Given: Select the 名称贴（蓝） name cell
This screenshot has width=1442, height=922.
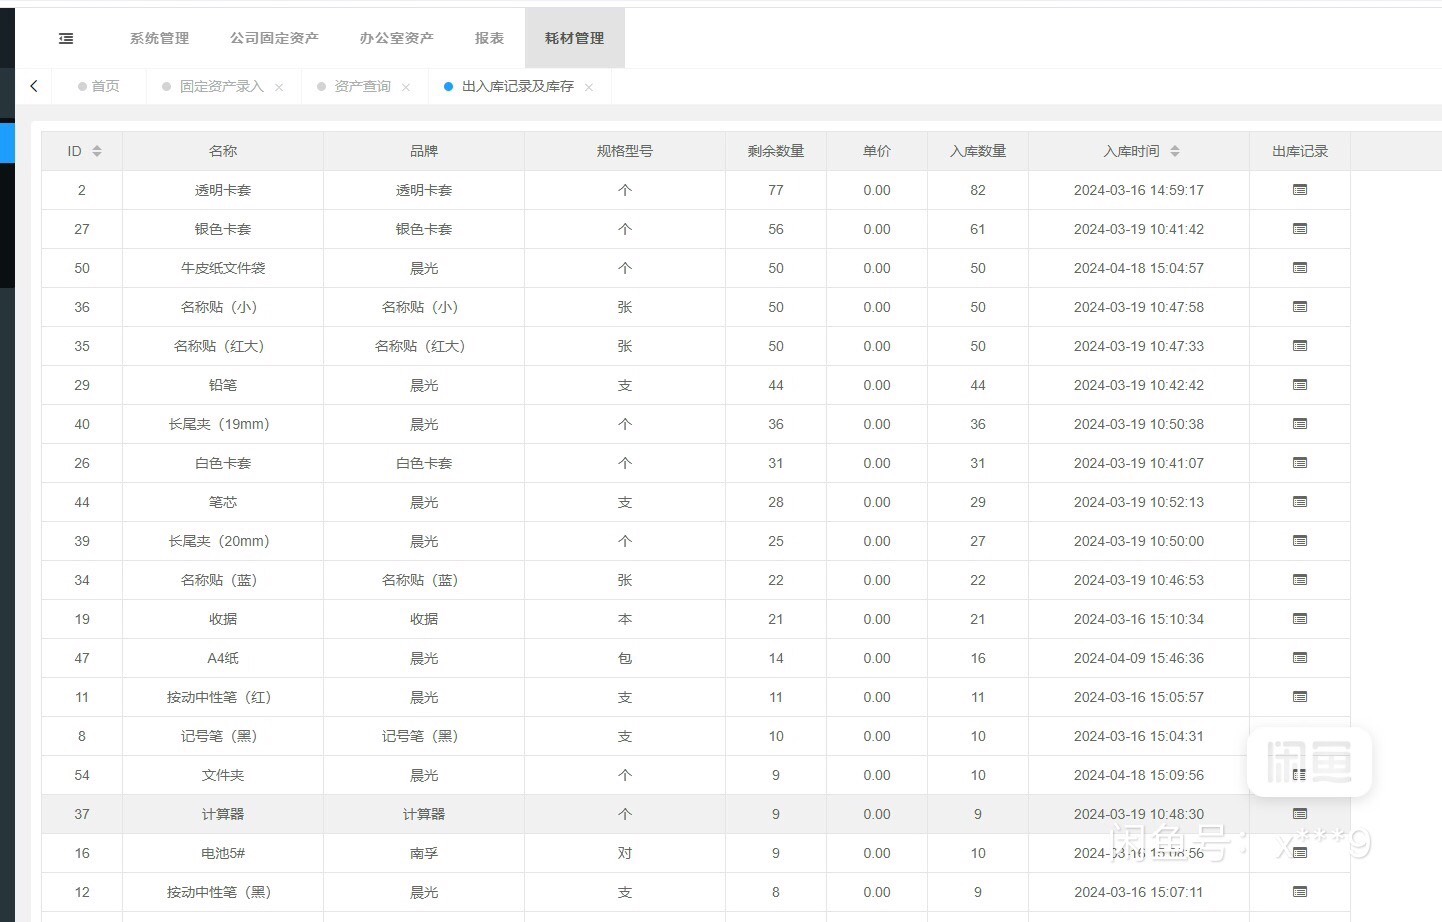Looking at the screenshot, I should point(222,580).
